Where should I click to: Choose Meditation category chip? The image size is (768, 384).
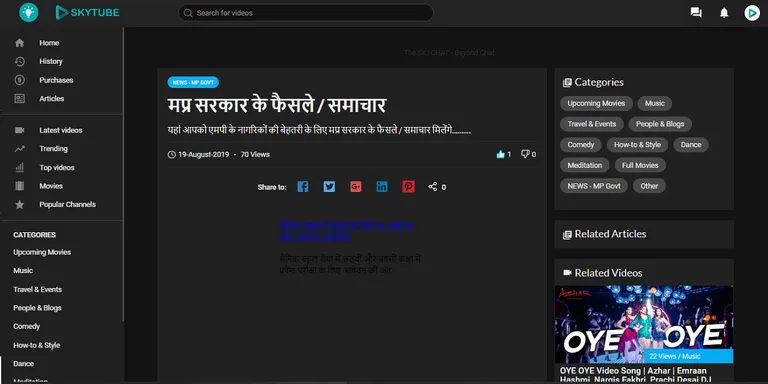tap(585, 165)
